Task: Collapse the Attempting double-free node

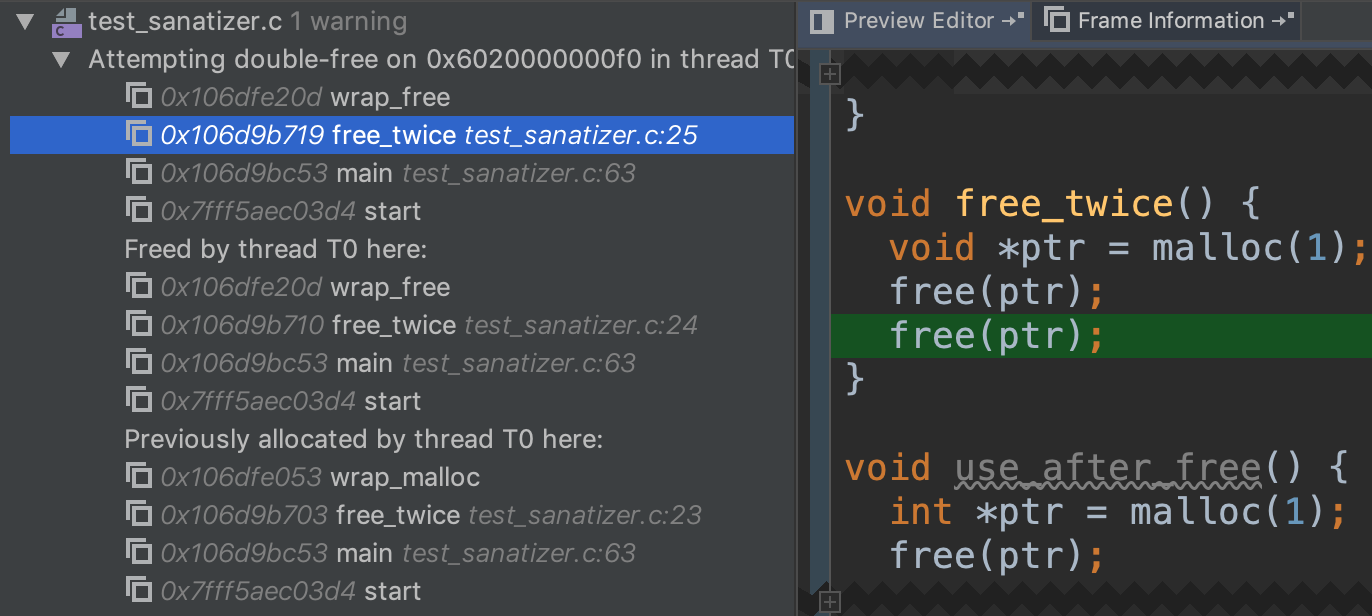Action: click(x=62, y=60)
